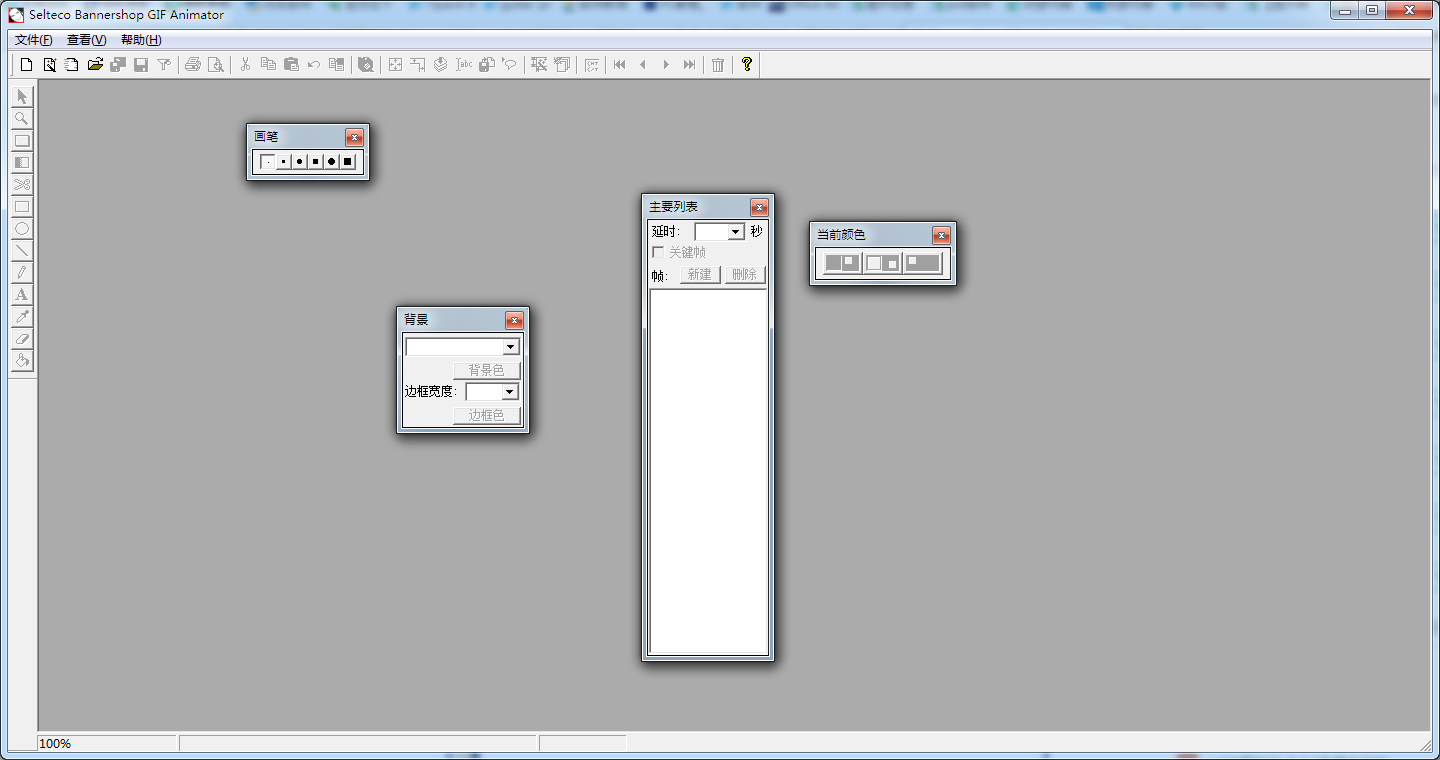1440x760 pixels.
Task: Click the trash can delete icon
Action: tap(718, 65)
